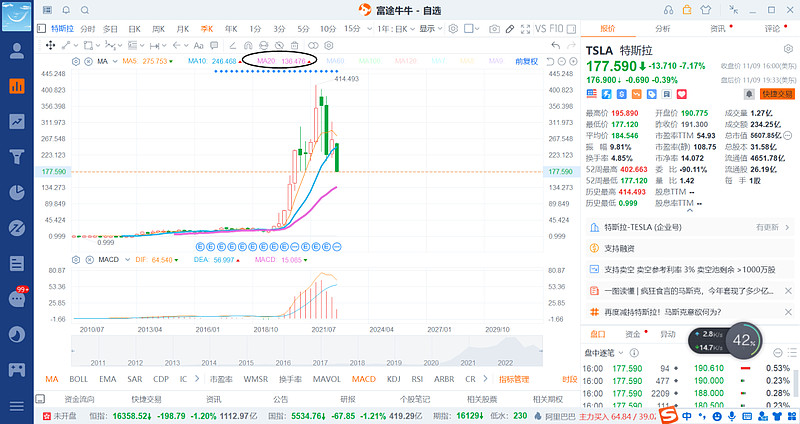Open the MACD indicator dropdown
Image resolution: width=800 pixels, height=424 pixels.
coord(128,260)
